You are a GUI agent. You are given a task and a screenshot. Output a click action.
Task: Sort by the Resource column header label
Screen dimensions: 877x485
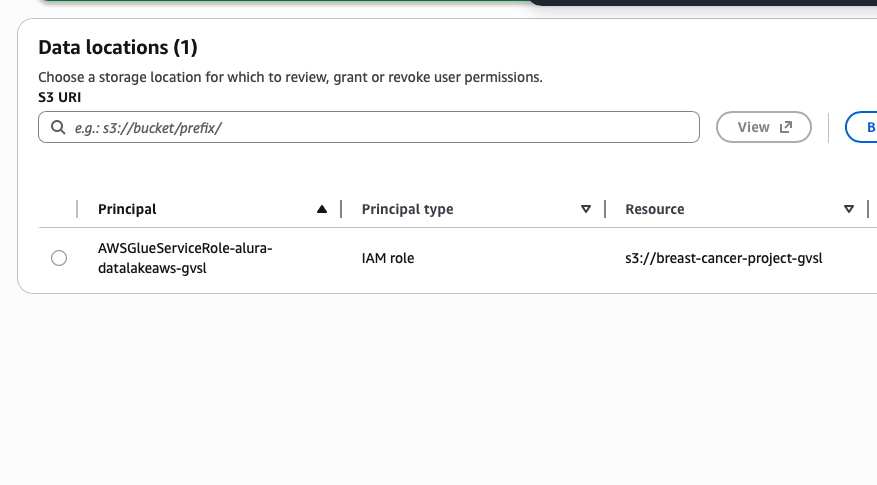pyautogui.click(x=654, y=209)
